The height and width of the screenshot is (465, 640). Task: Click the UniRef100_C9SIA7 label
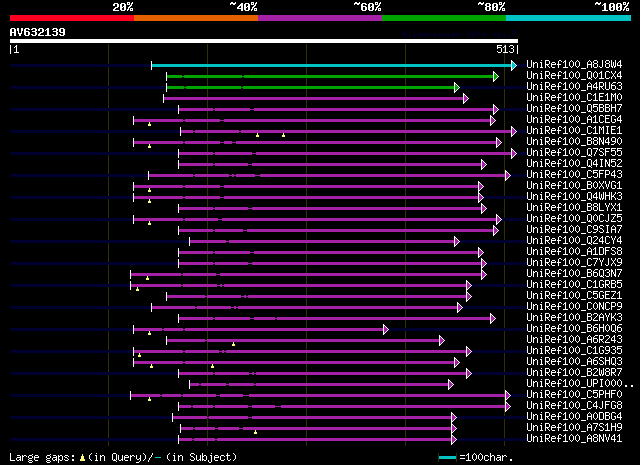pos(574,230)
